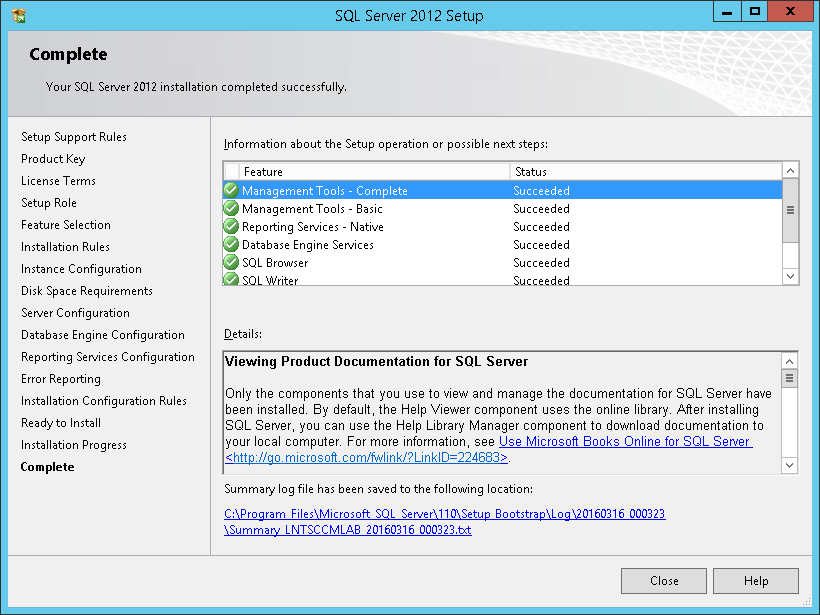The width and height of the screenshot is (820, 615).
Task: Select the Reporting Services - Native row
Action: [503, 226]
